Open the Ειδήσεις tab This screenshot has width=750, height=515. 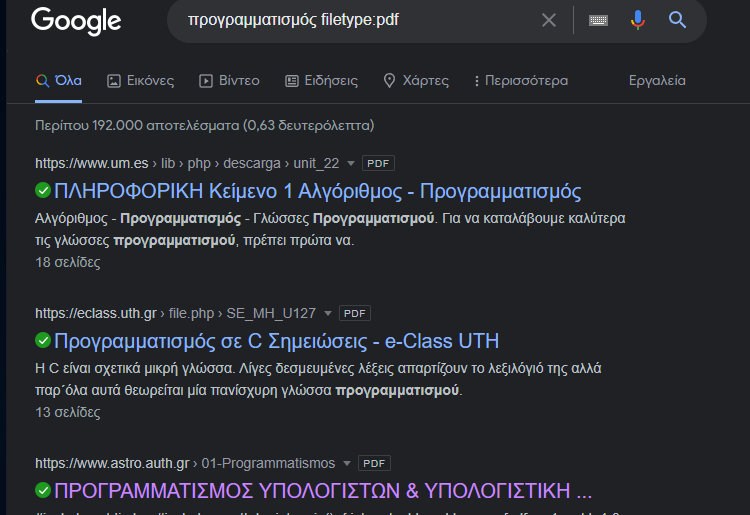point(321,81)
